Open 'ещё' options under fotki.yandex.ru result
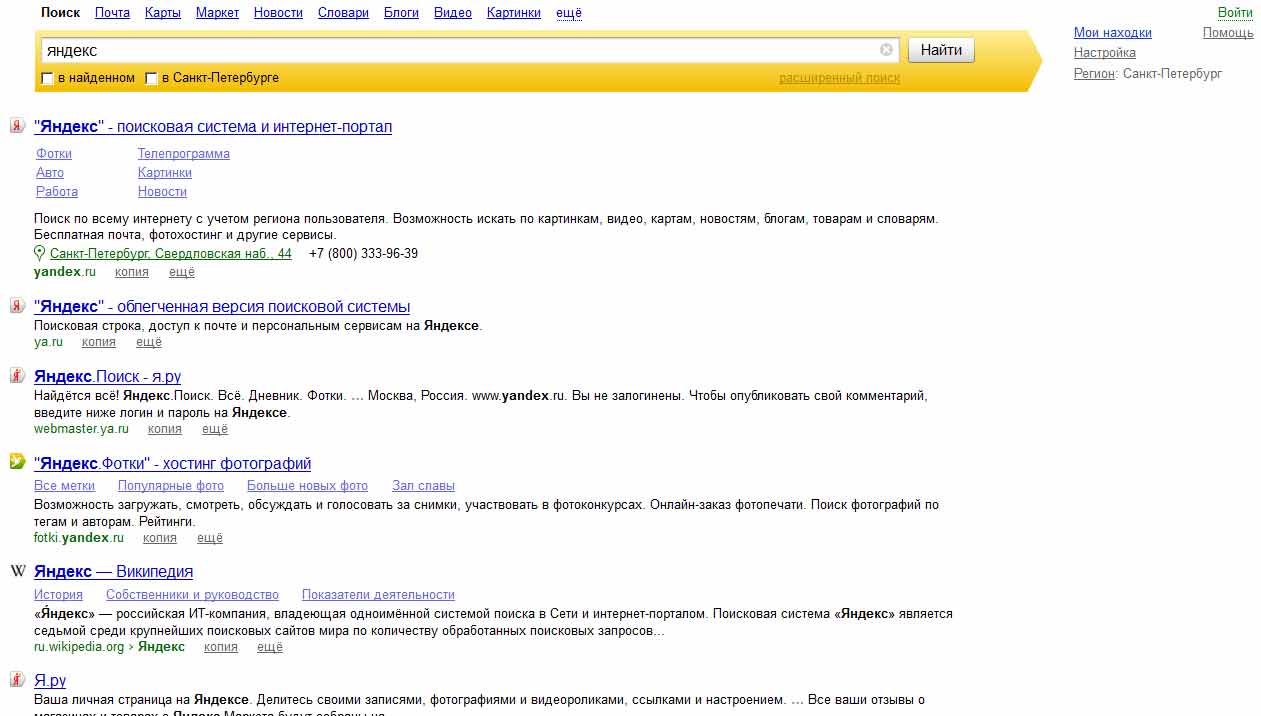The width and height of the screenshot is (1261, 716). click(x=210, y=538)
